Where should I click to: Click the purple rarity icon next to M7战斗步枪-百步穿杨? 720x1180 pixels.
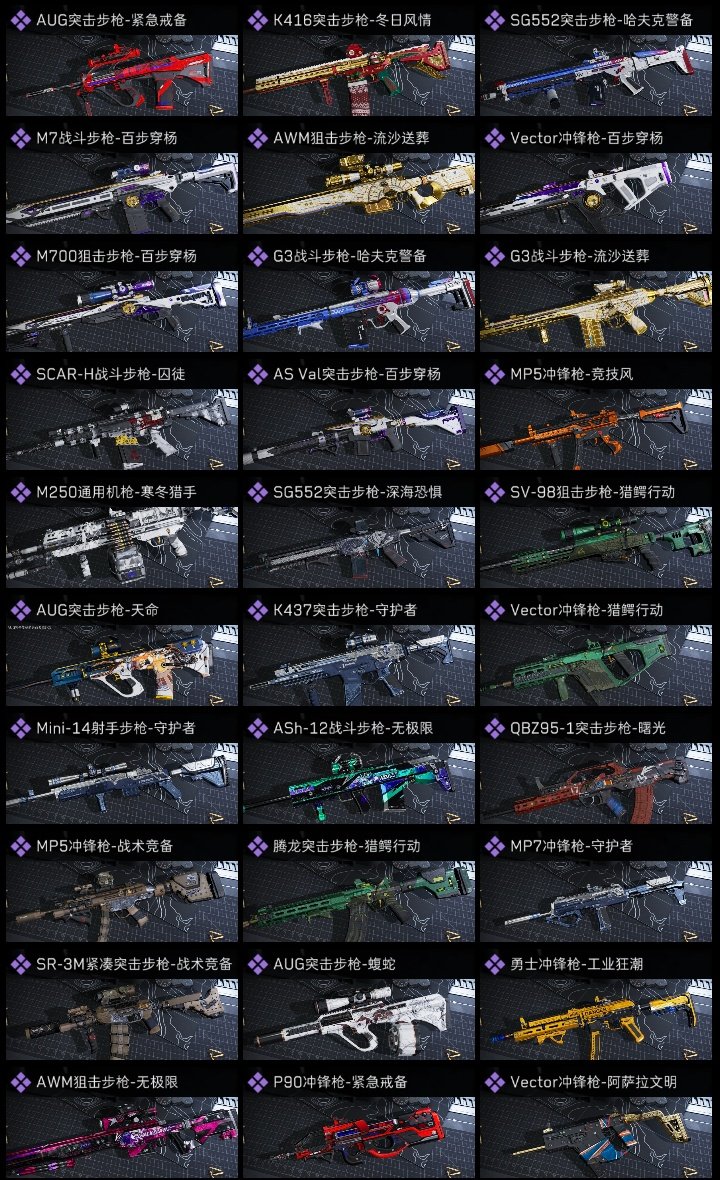(x=20, y=138)
